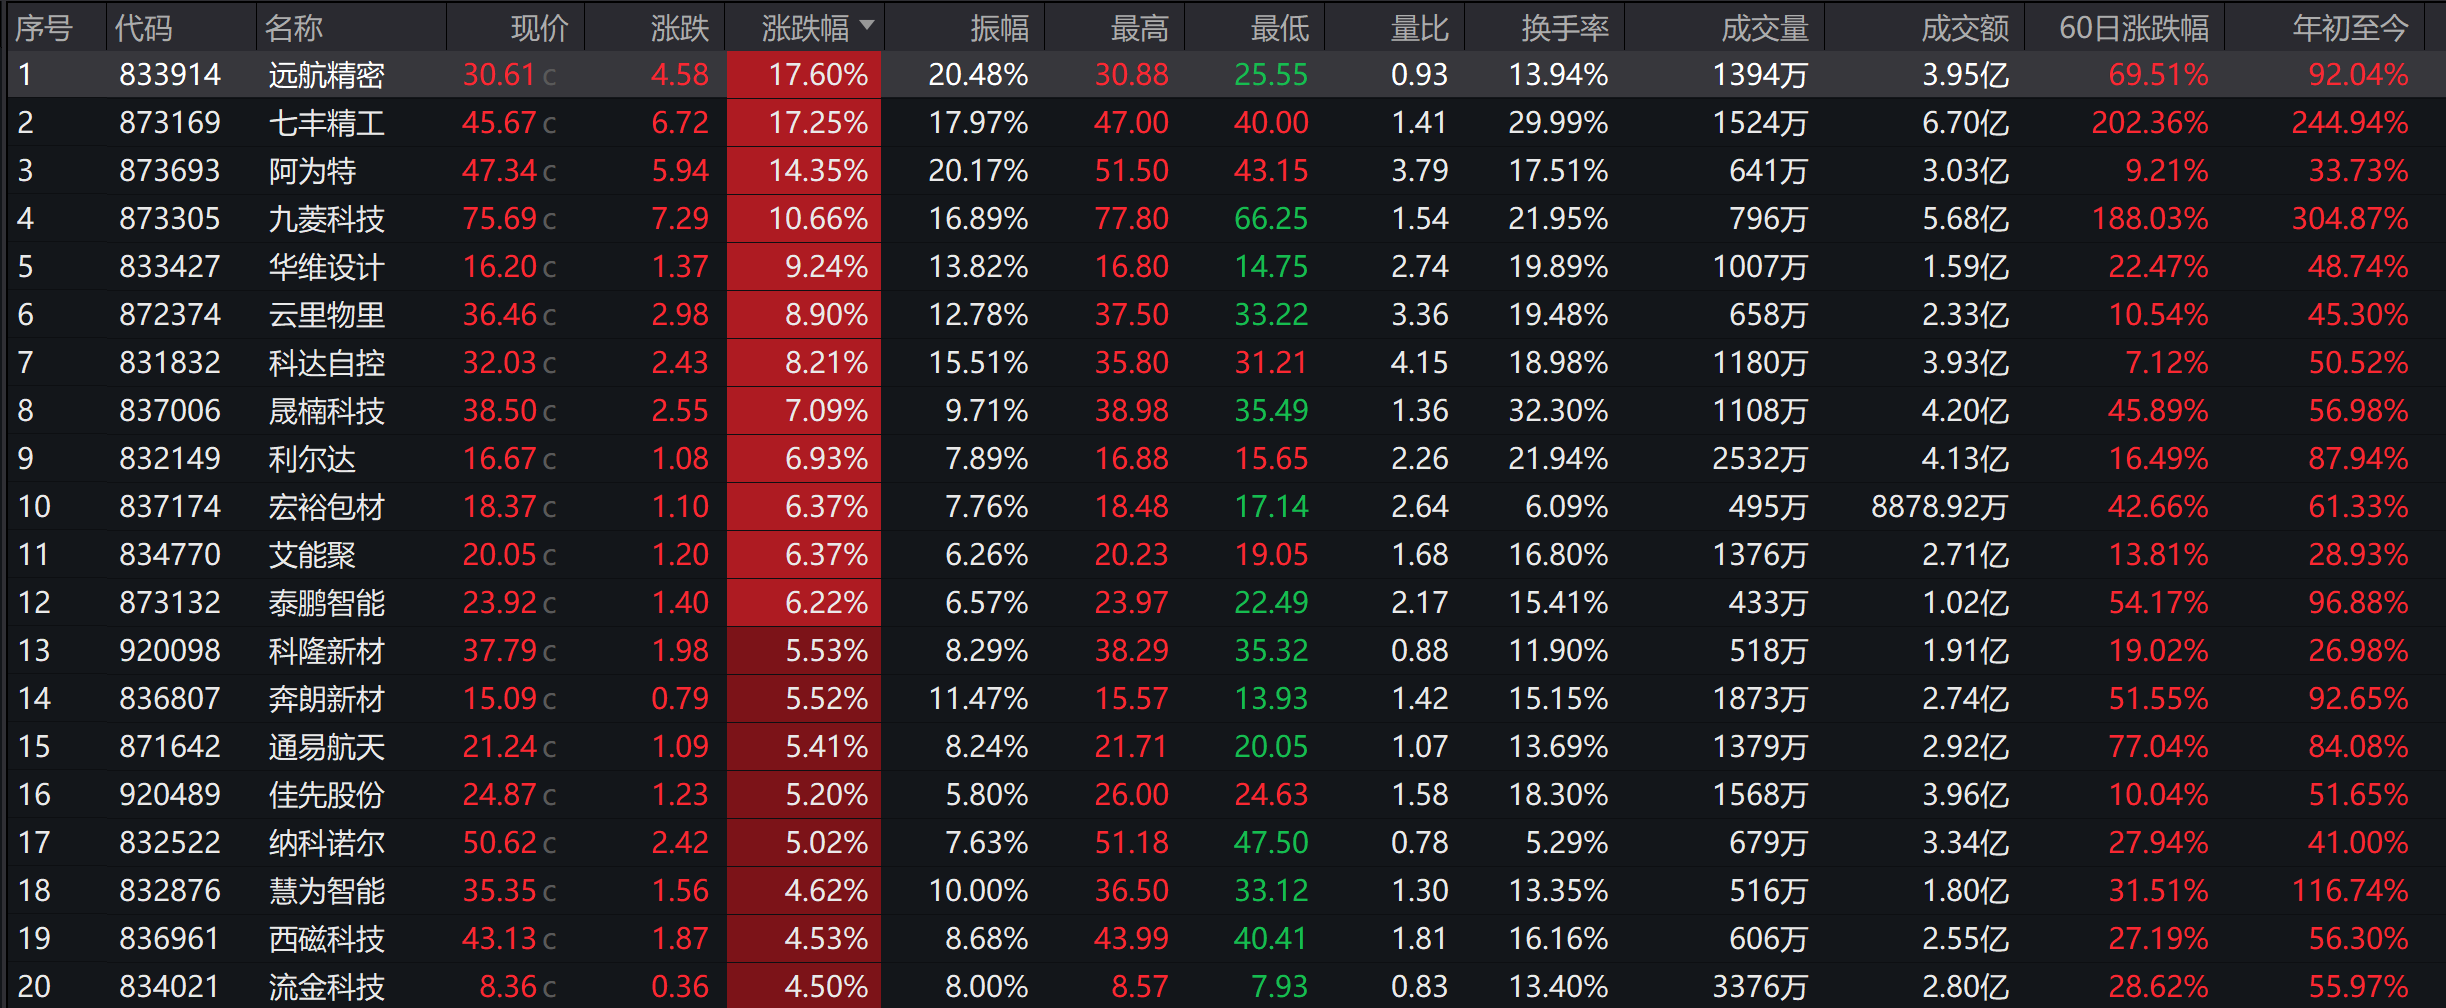Click the 量比 column header
Viewport: 2446px width, 1008px height.
(1419, 28)
